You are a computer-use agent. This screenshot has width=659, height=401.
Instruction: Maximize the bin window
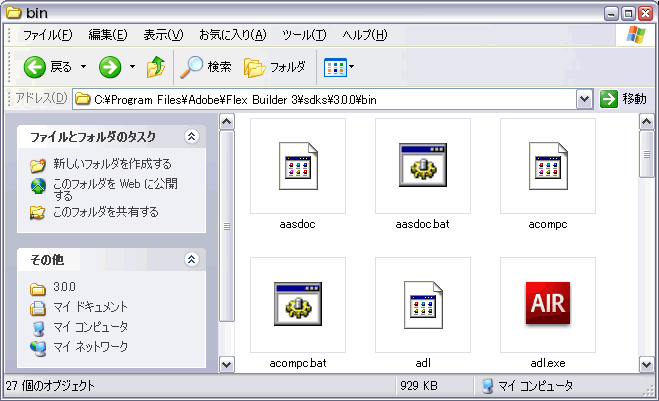point(628,13)
